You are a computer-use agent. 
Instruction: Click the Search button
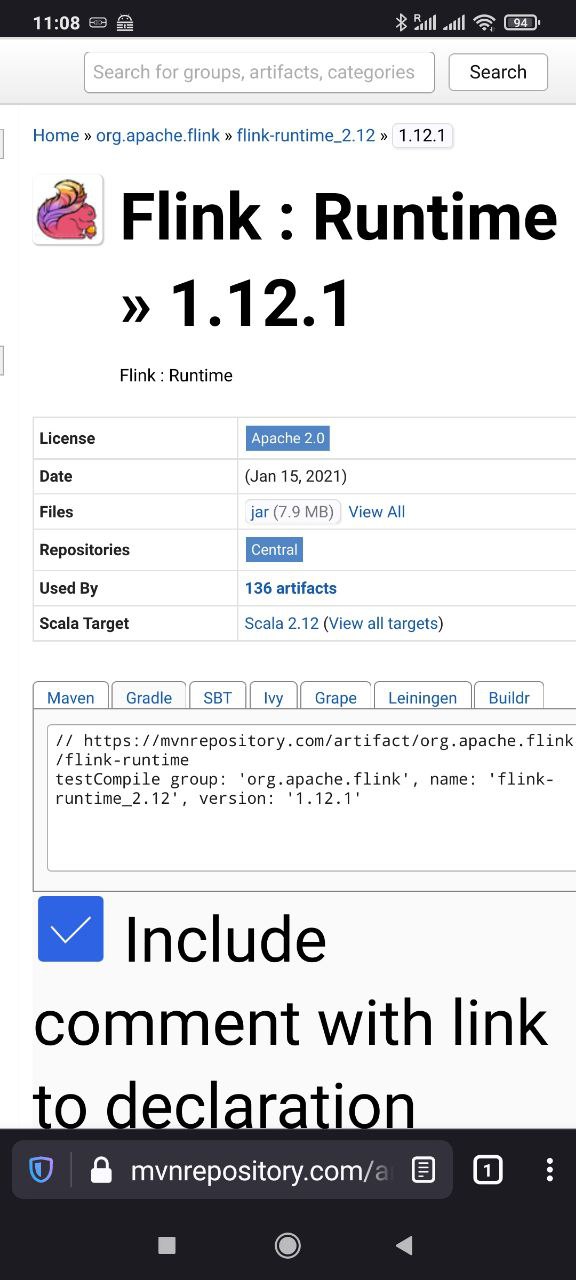(x=498, y=72)
